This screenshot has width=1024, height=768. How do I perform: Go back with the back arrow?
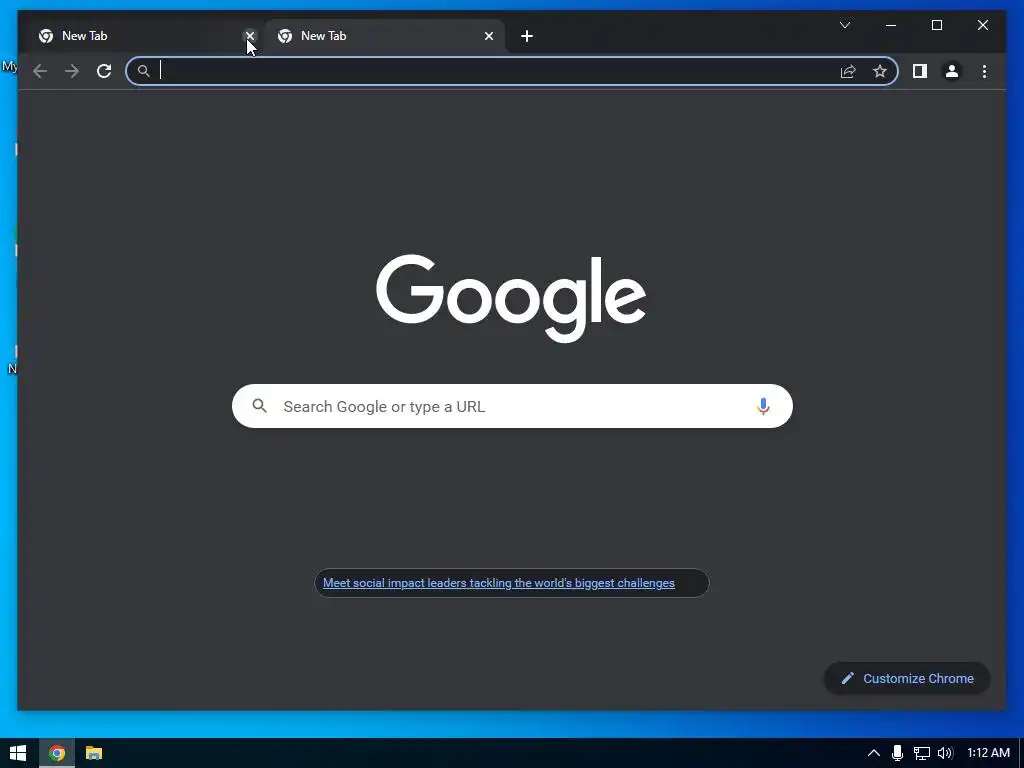tap(40, 71)
